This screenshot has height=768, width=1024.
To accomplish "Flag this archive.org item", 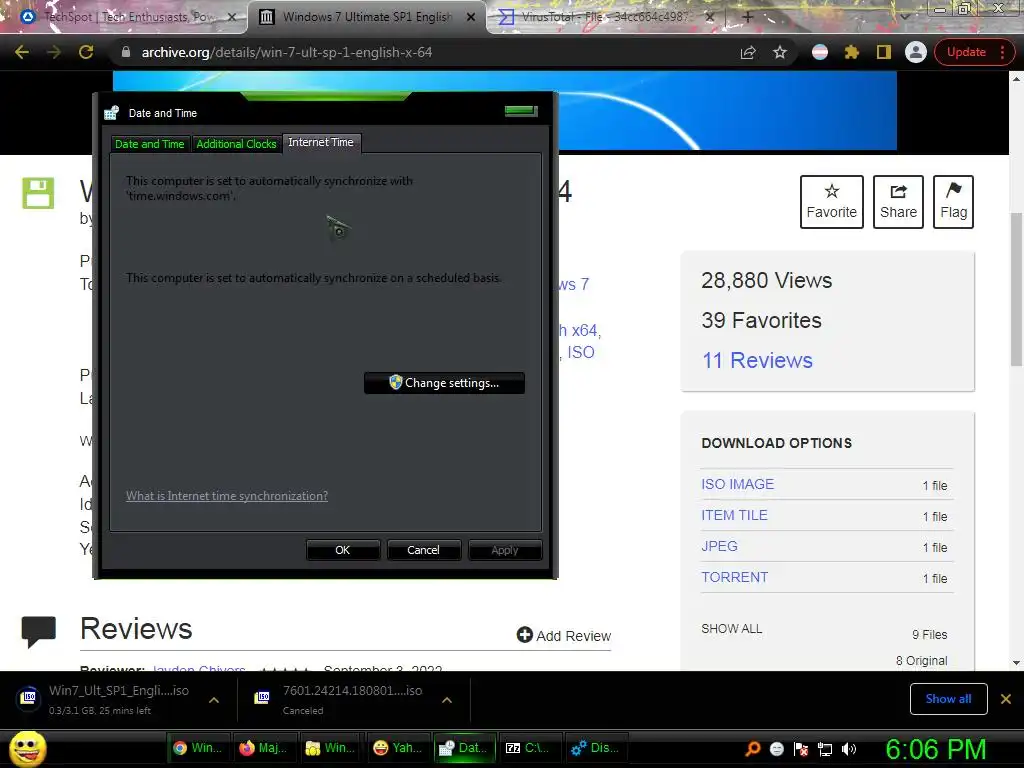I will click(953, 202).
